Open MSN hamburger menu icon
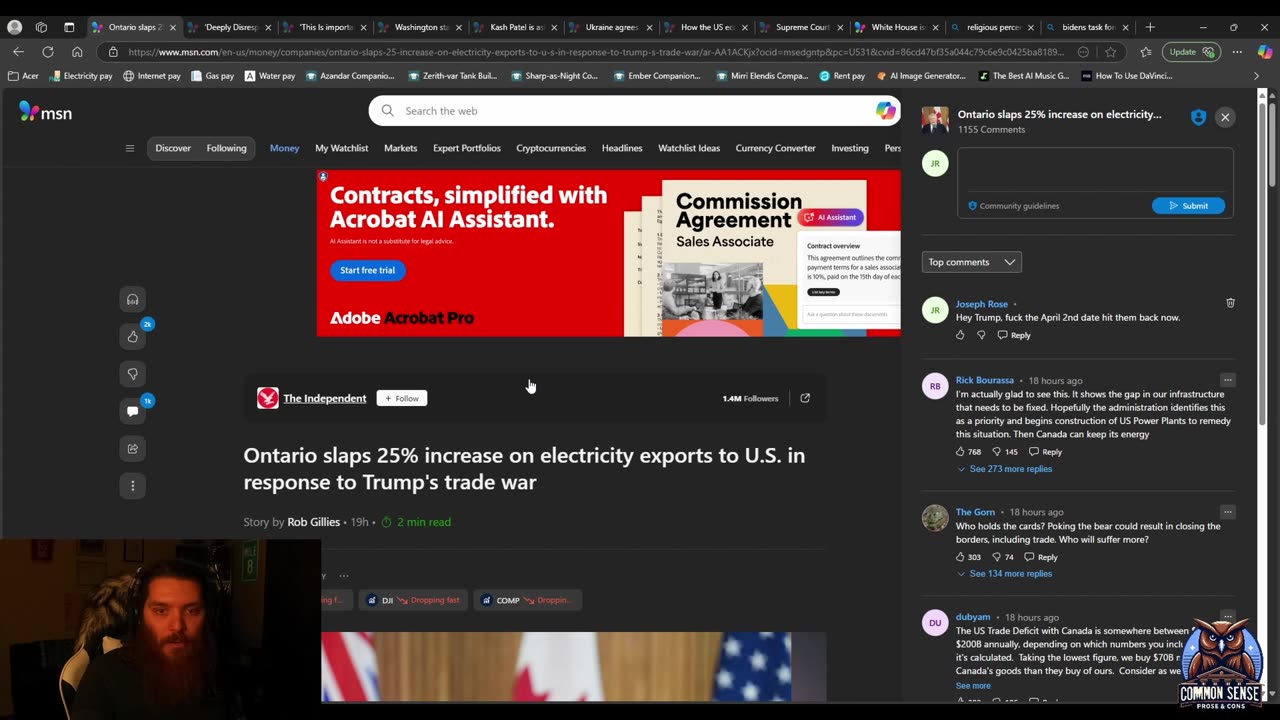This screenshot has height=720, width=1280. [129, 148]
